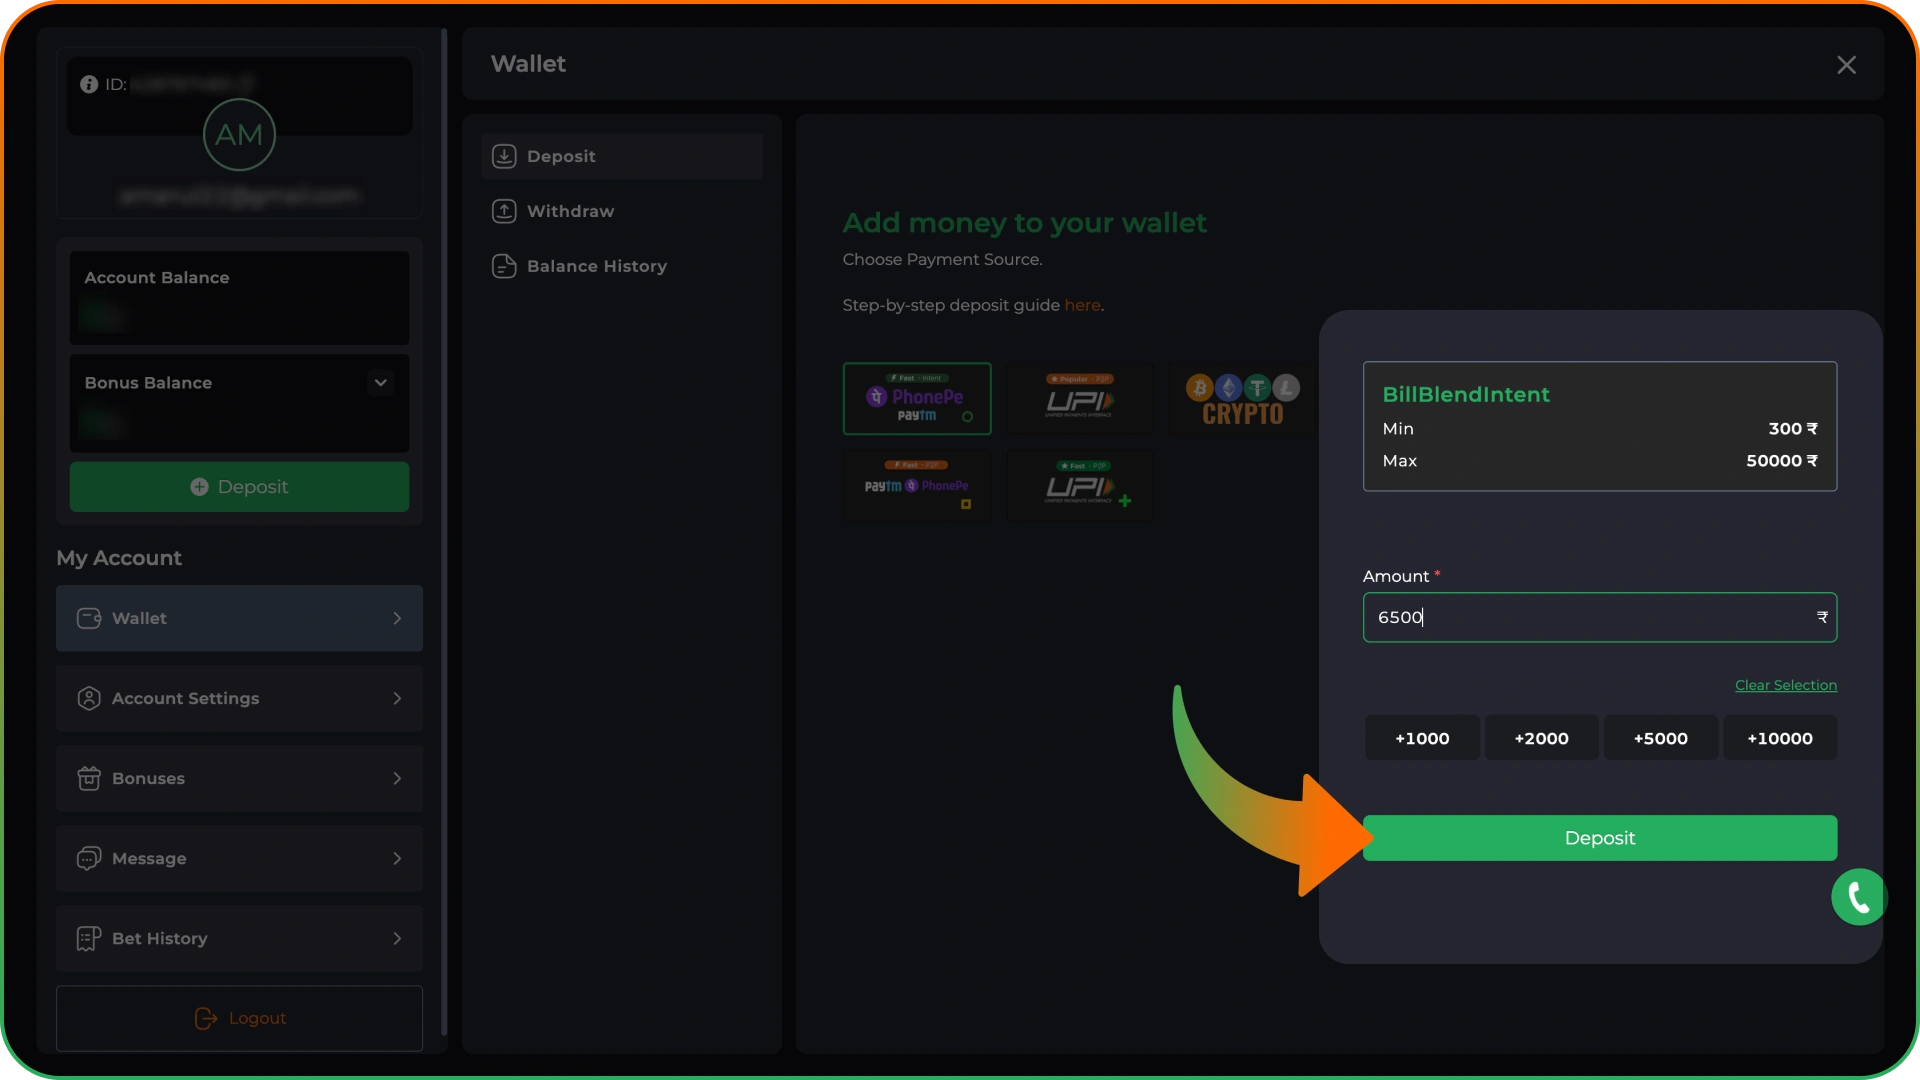Close the Wallet panel with X
The height and width of the screenshot is (1080, 1920).
(1846, 65)
